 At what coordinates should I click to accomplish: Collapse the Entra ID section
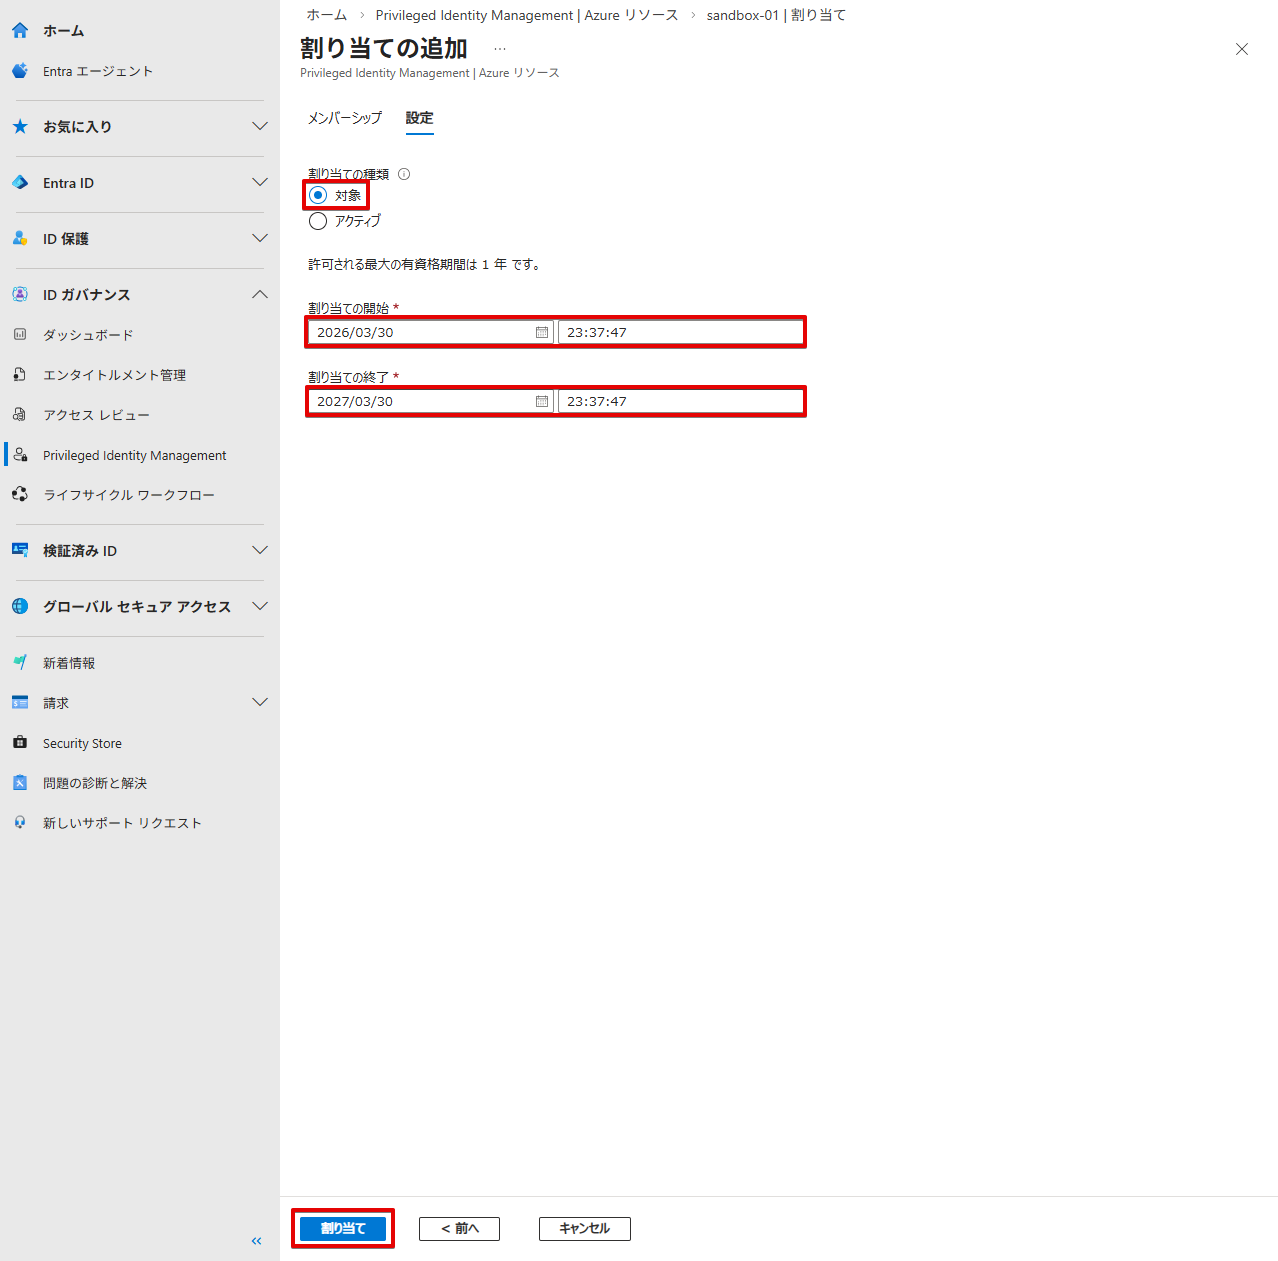click(259, 182)
